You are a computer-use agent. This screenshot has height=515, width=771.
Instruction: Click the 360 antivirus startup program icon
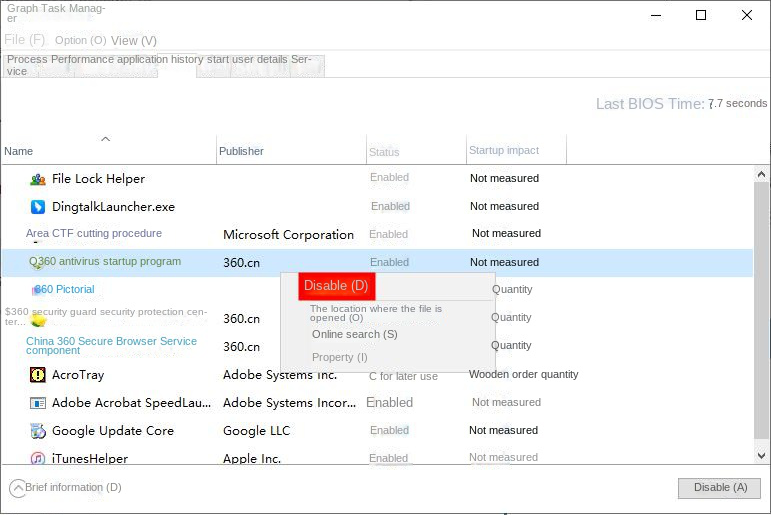pos(37,263)
